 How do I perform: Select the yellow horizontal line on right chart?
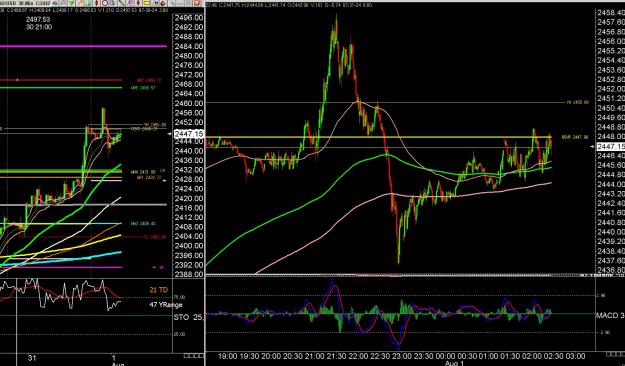click(379, 137)
